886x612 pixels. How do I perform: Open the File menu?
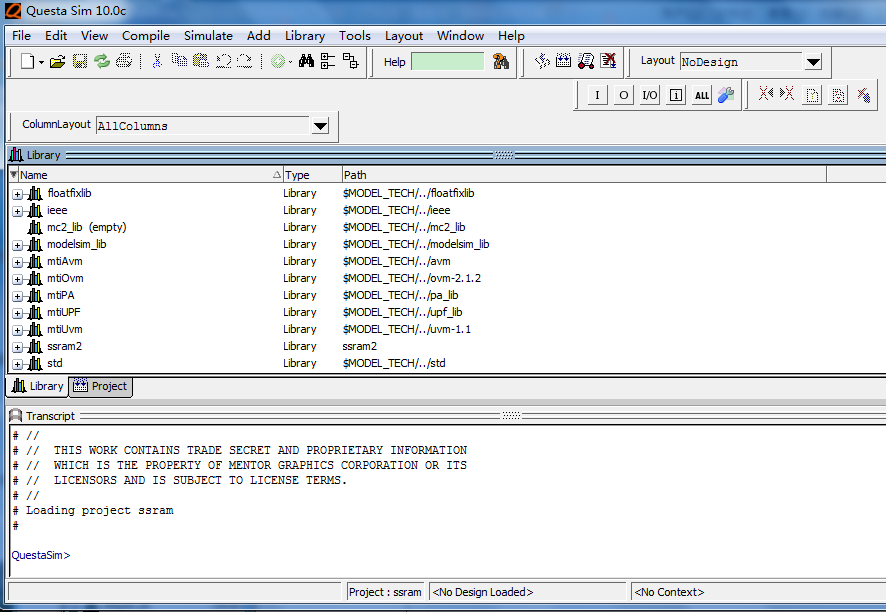tap(21, 36)
